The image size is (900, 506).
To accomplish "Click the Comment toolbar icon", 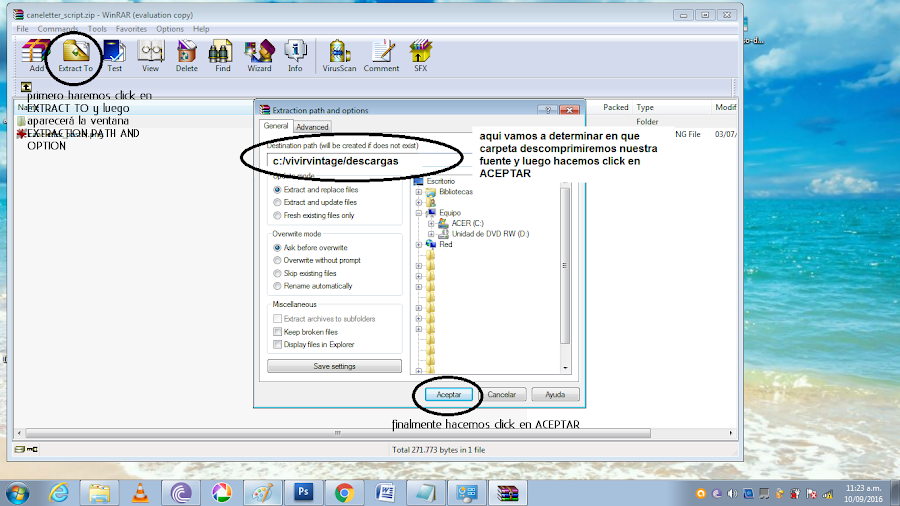I will pos(381,56).
